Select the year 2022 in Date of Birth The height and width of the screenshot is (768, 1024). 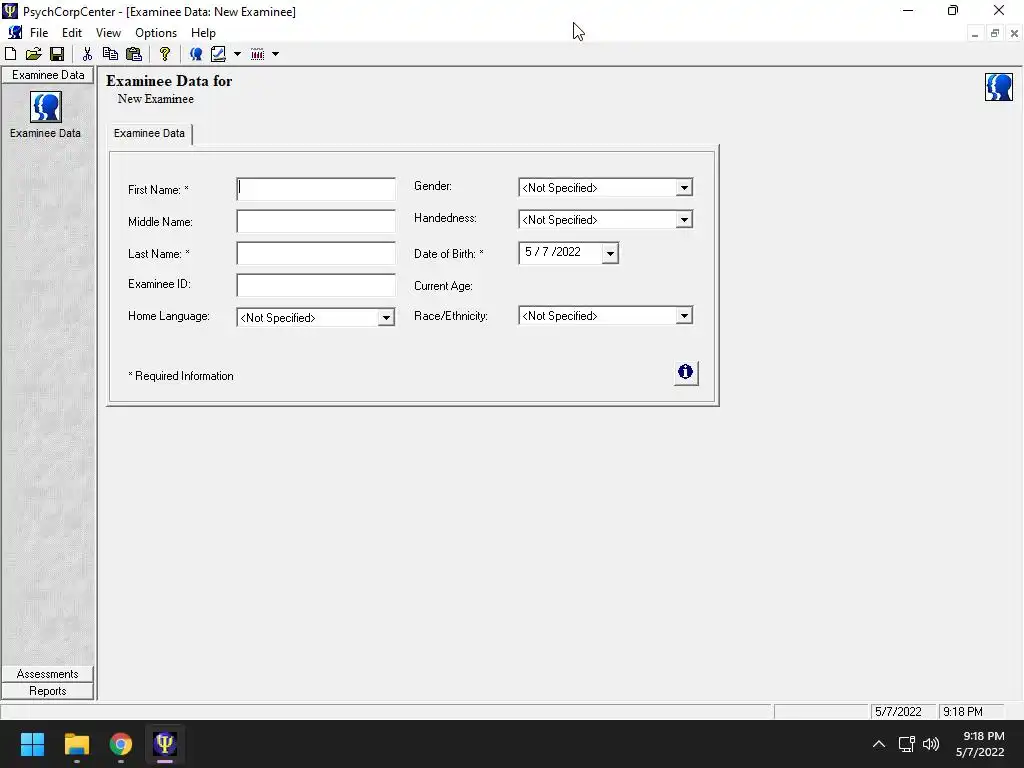[x=568, y=252]
